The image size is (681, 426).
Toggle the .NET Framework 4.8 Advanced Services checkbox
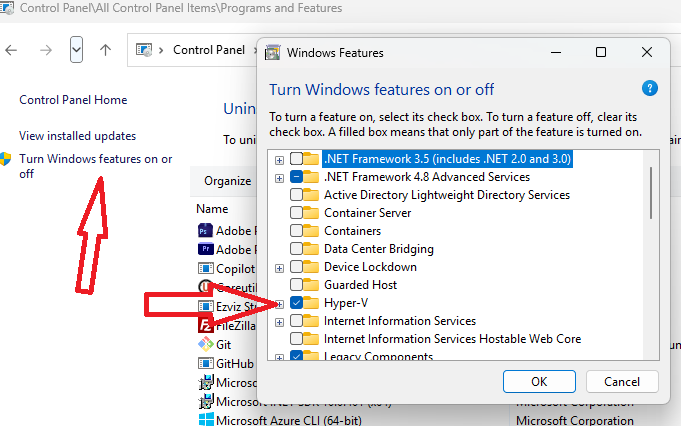tap(296, 177)
